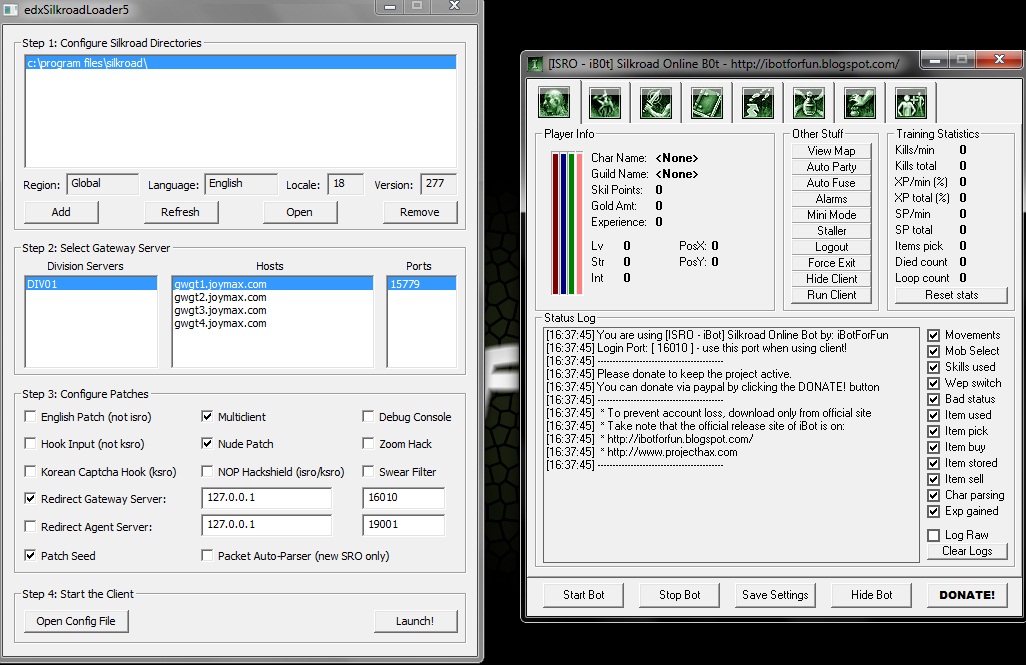1026x665 pixels.
Task: Select the potion flask icon
Action: click(x=808, y=102)
